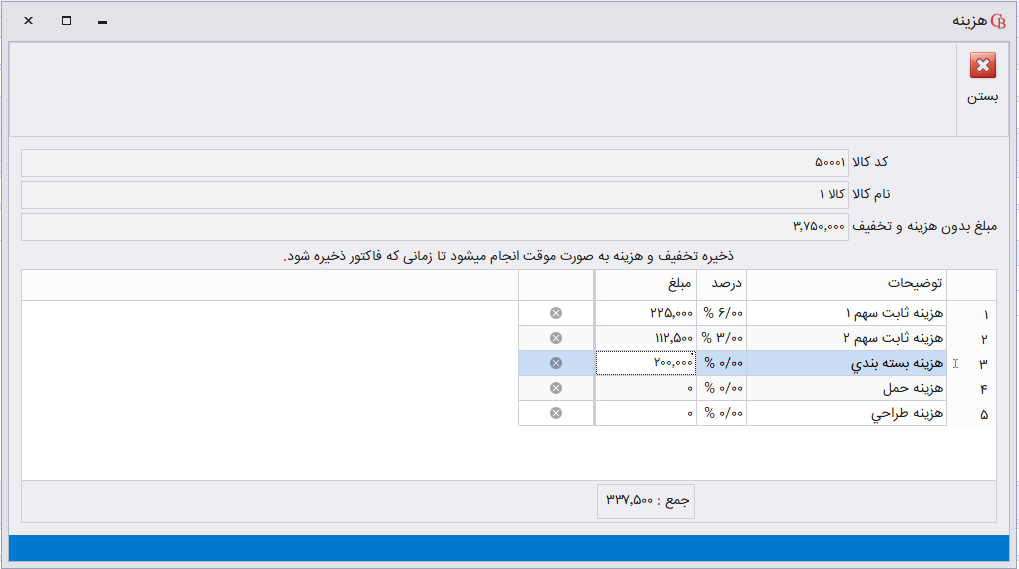Click the جمع total box
1019x569 pixels.
(646, 500)
